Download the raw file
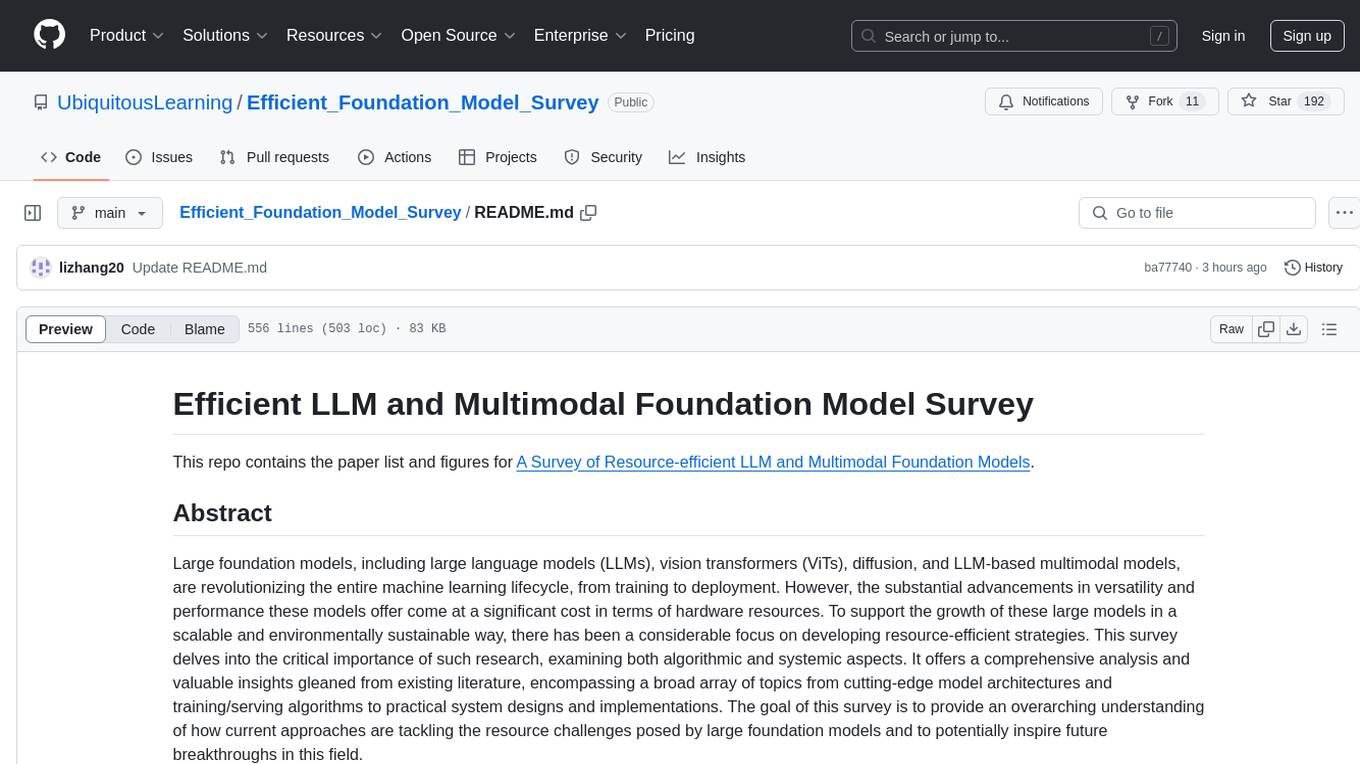Image resolution: width=1360 pixels, height=764 pixels. pyautogui.click(x=1293, y=329)
